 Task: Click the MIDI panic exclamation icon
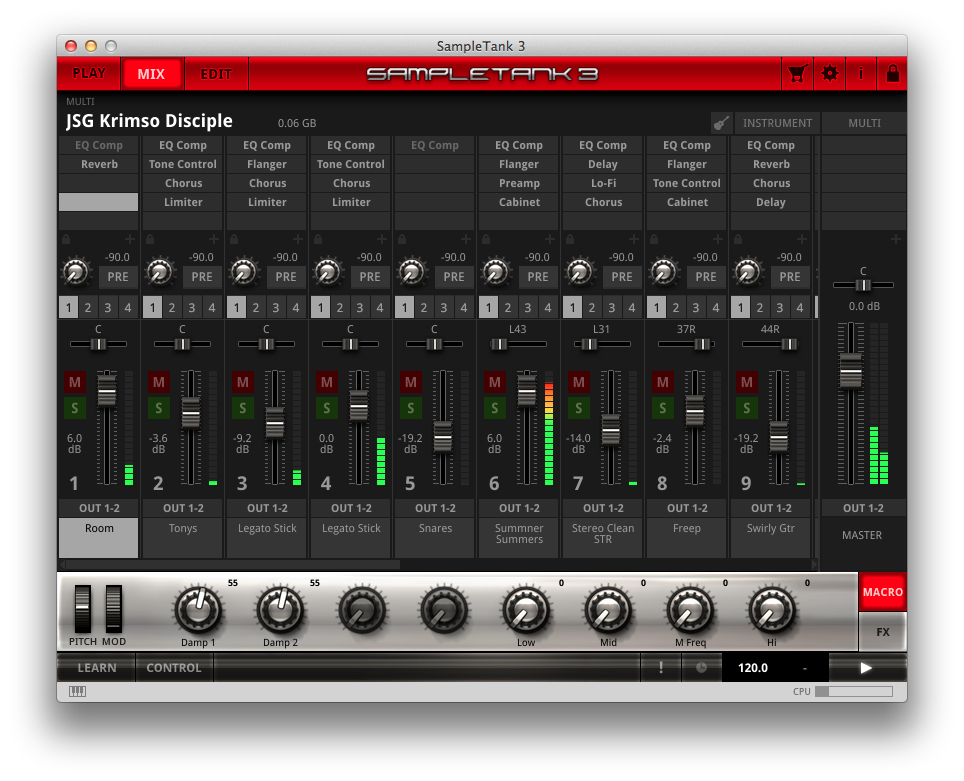[660, 667]
